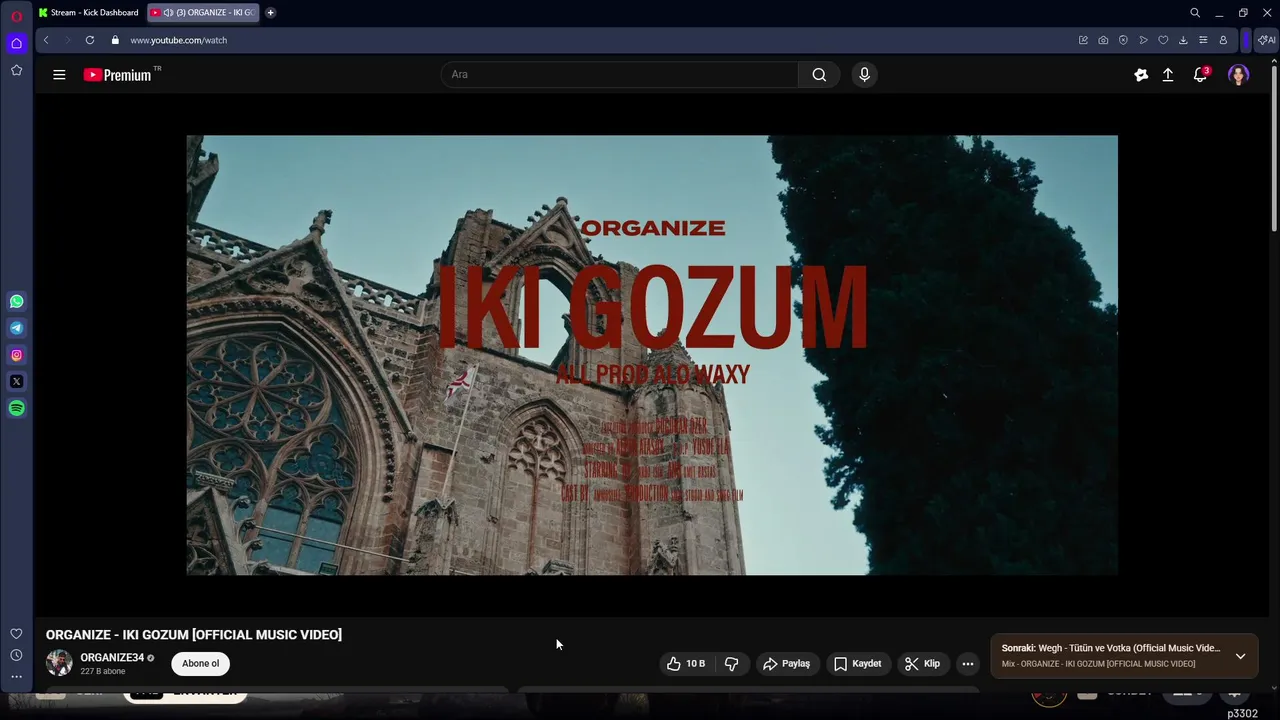Open Opera sidebar history clock
This screenshot has width=1280, height=720.
(16, 655)
